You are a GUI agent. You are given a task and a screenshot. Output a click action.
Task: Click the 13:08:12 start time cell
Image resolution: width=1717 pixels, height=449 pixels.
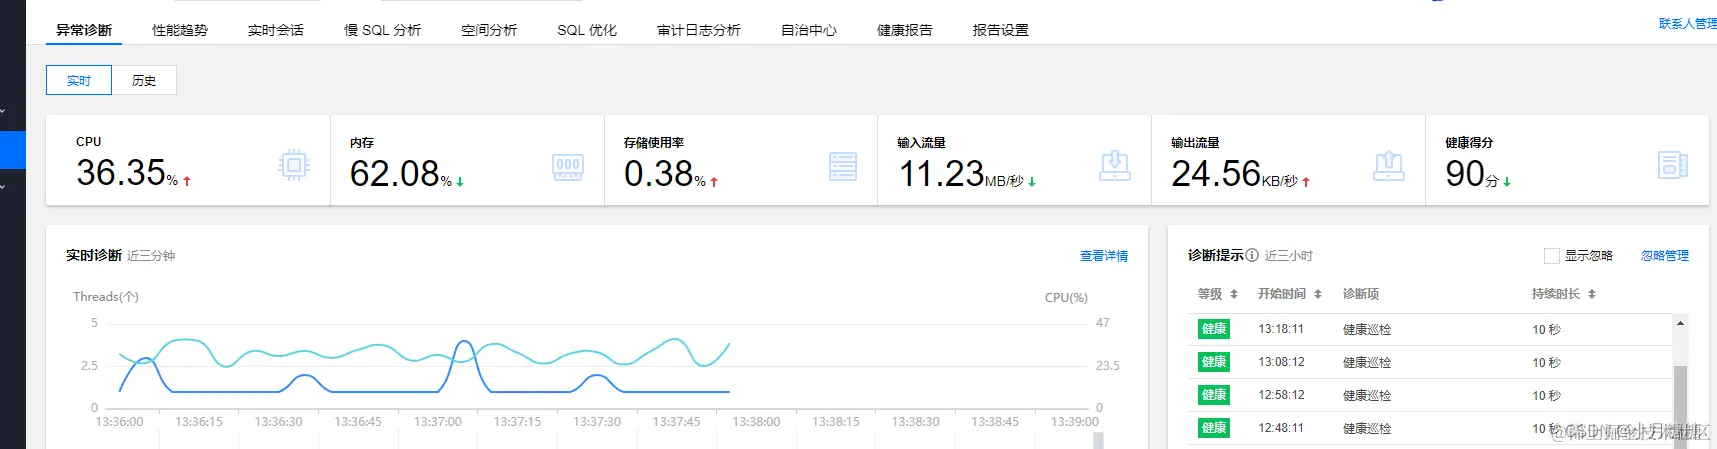point(1281,362)
